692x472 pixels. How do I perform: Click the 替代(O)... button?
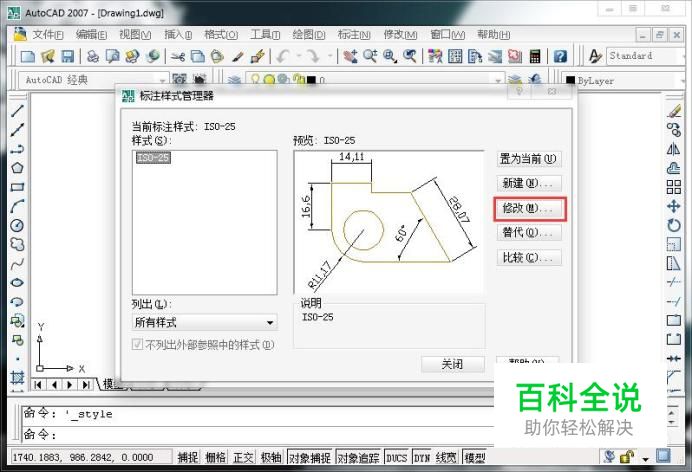point(529,232)
